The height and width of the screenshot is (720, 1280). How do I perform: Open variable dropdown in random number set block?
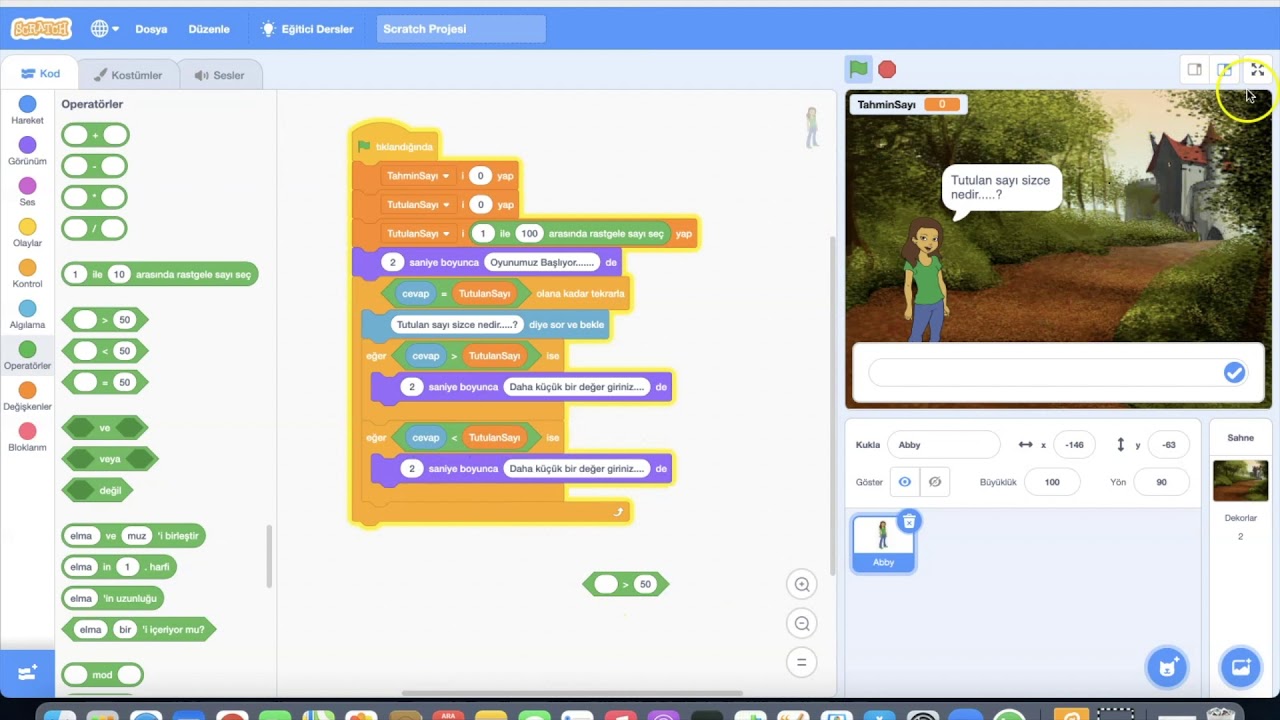tap(418, 234)
